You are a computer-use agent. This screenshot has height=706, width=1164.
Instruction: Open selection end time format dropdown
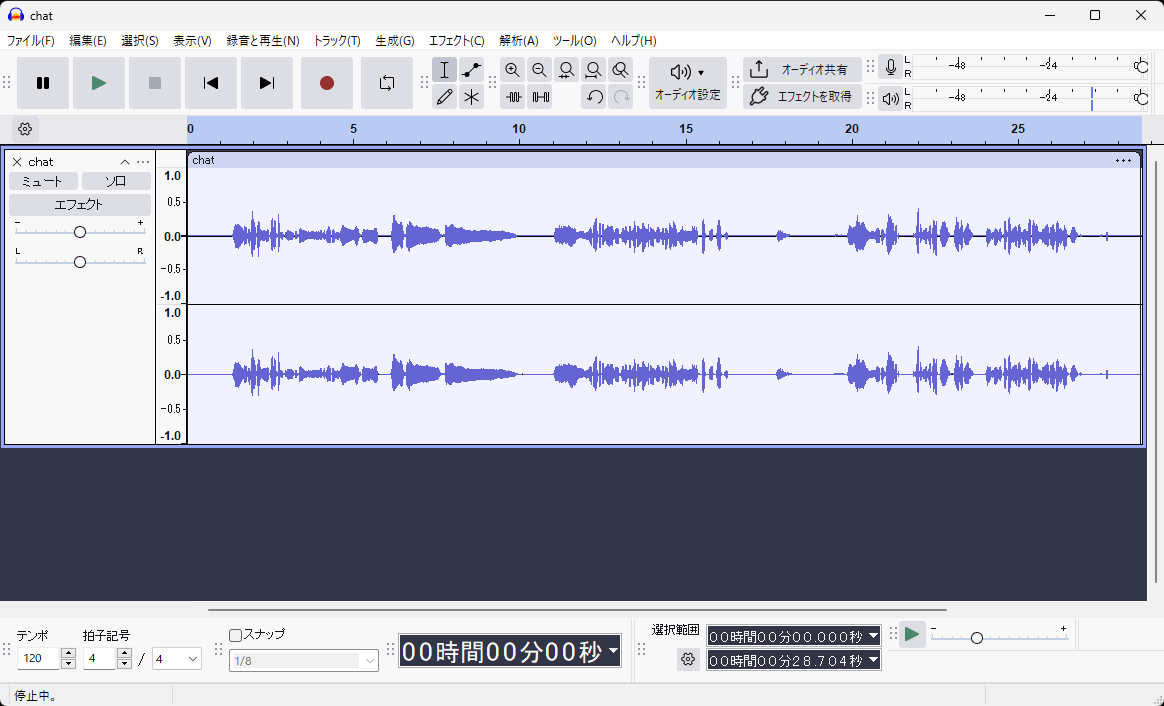click(x=873, y=660)
